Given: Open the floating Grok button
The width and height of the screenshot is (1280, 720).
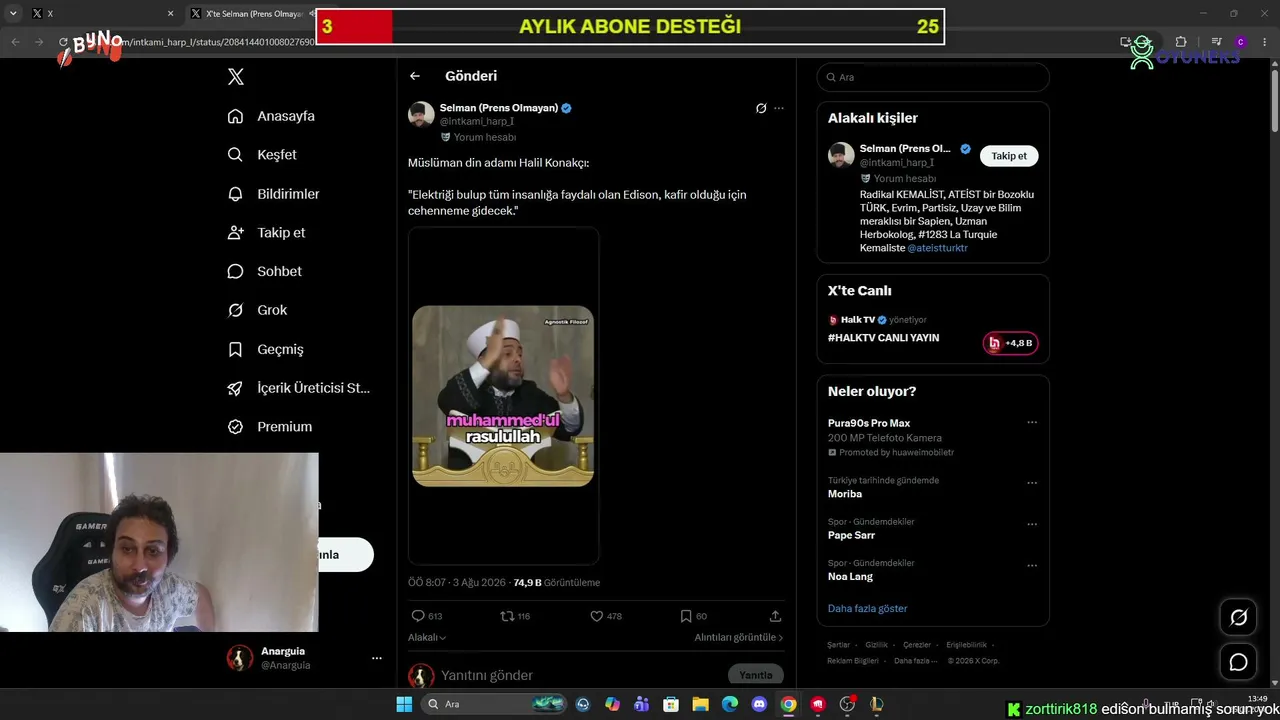Looking at the screenshot, I should [x=1238, y=618].
